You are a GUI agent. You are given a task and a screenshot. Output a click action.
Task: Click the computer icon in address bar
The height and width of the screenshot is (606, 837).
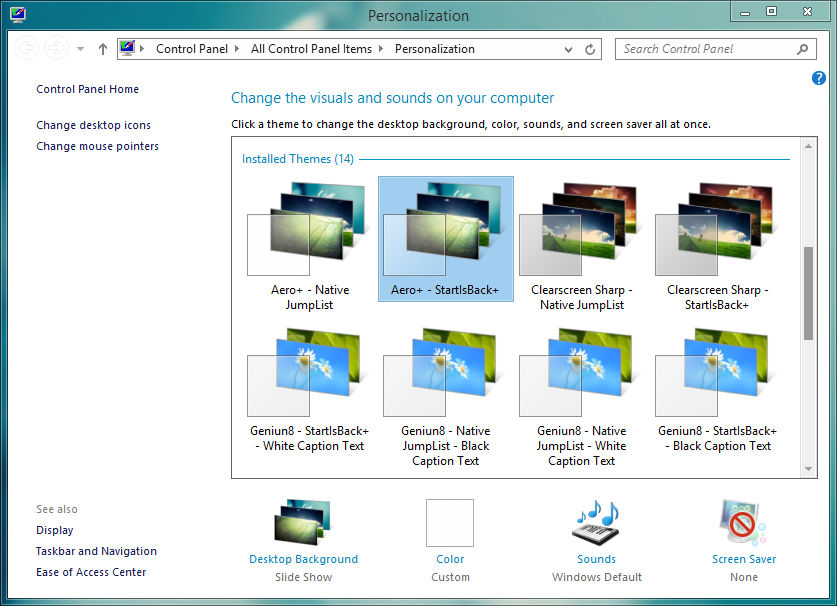point(127,49)
